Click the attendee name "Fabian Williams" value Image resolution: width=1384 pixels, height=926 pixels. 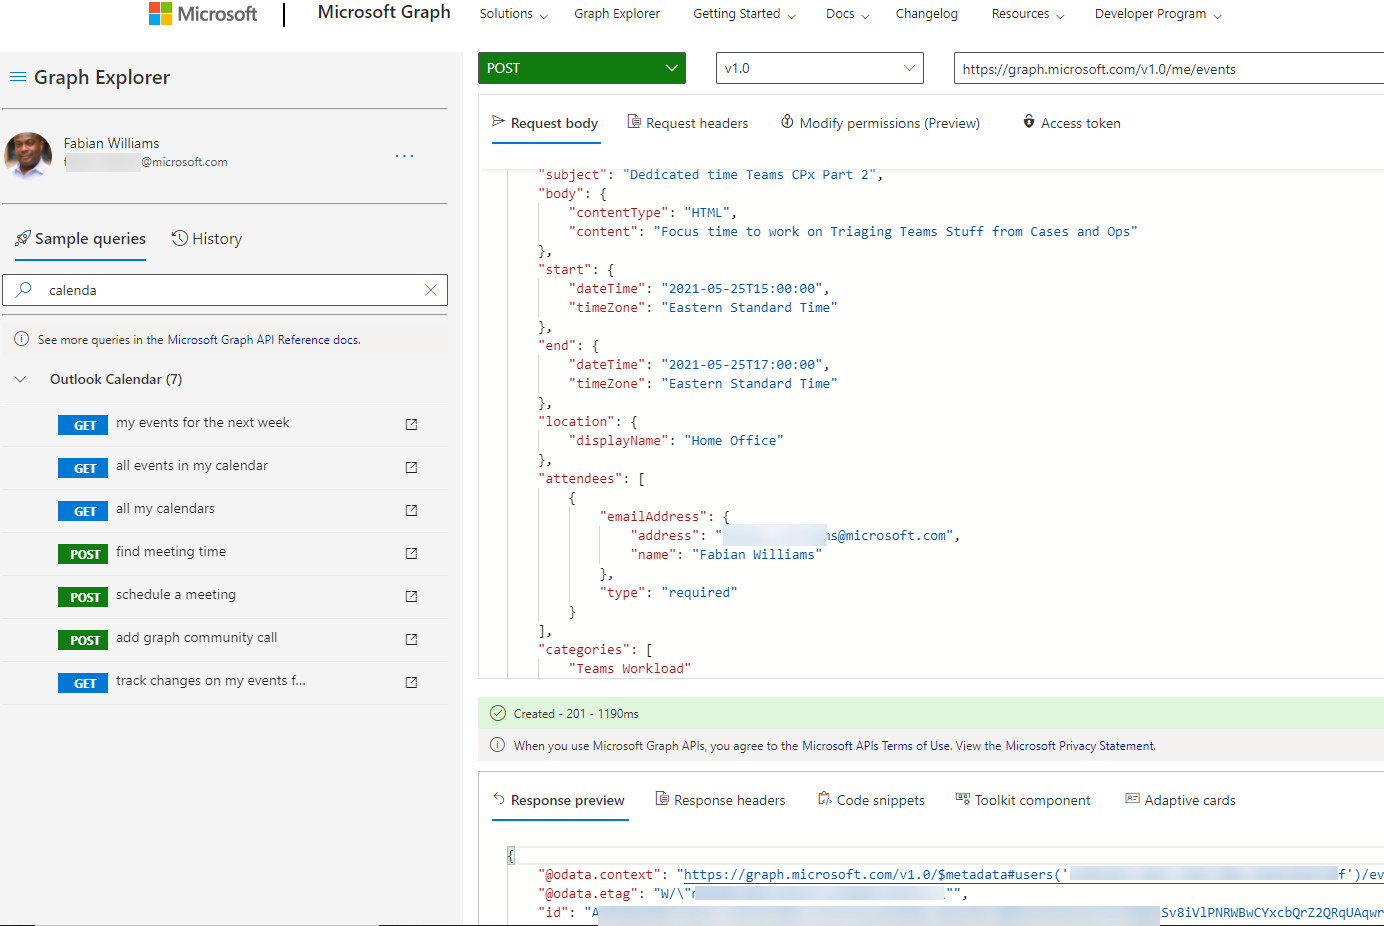[757, 555]
